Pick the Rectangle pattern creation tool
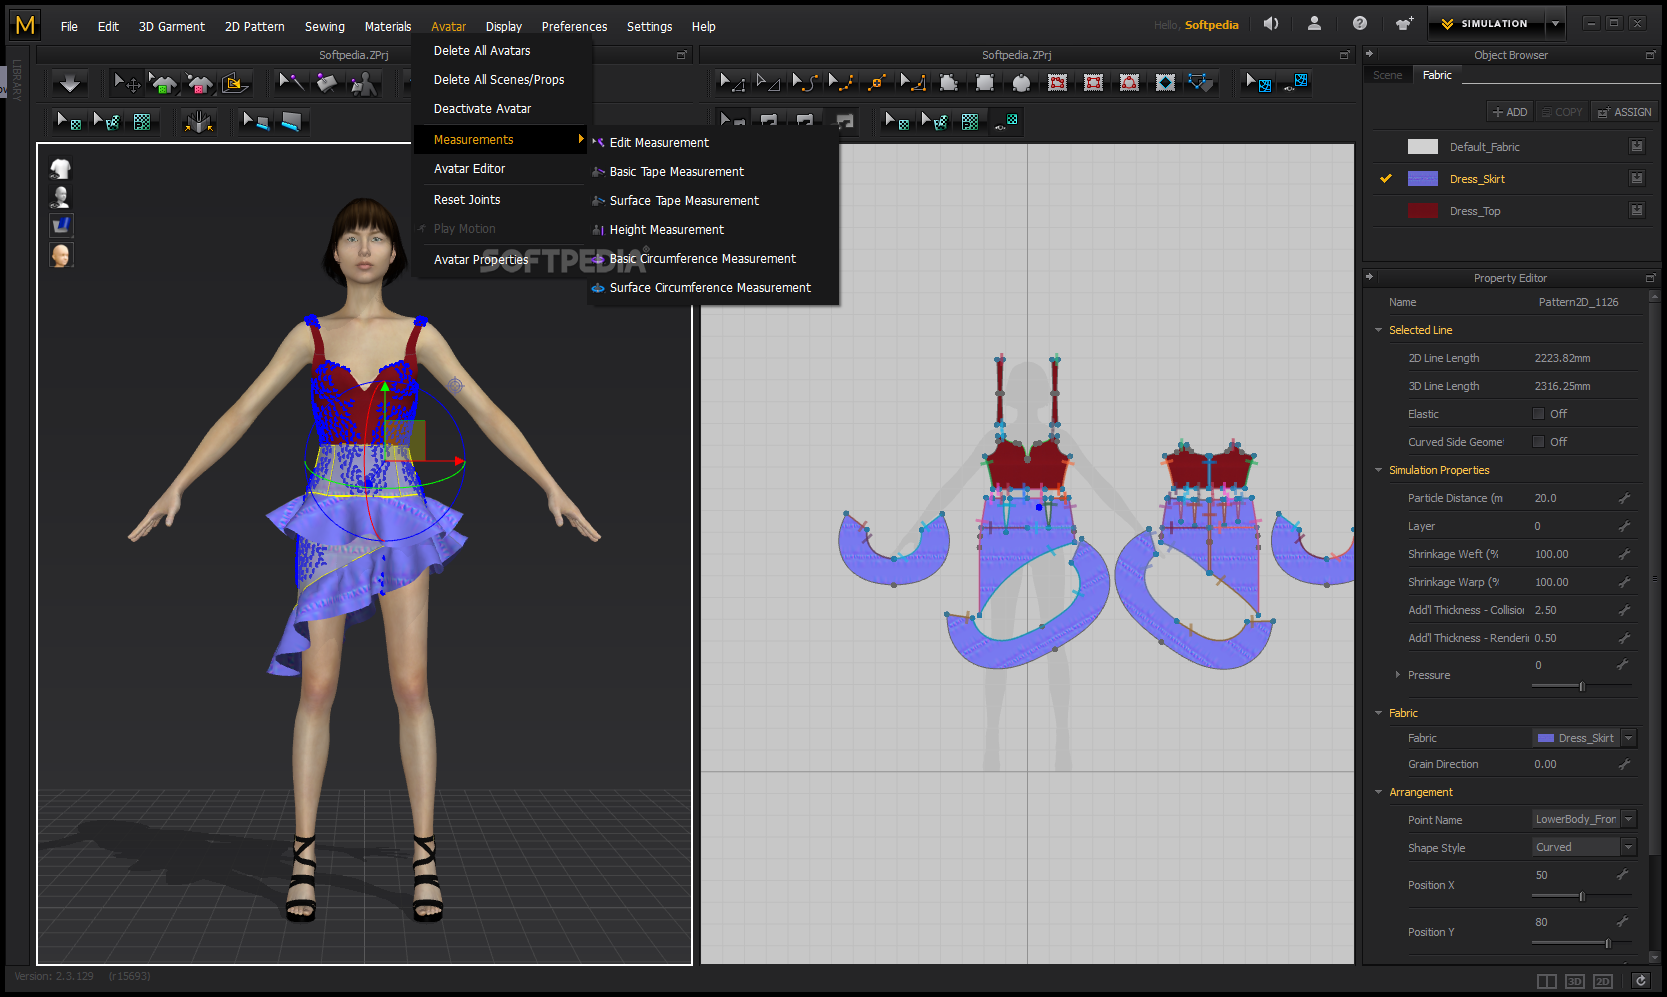 pyautogui.click(x=985, y=82)
